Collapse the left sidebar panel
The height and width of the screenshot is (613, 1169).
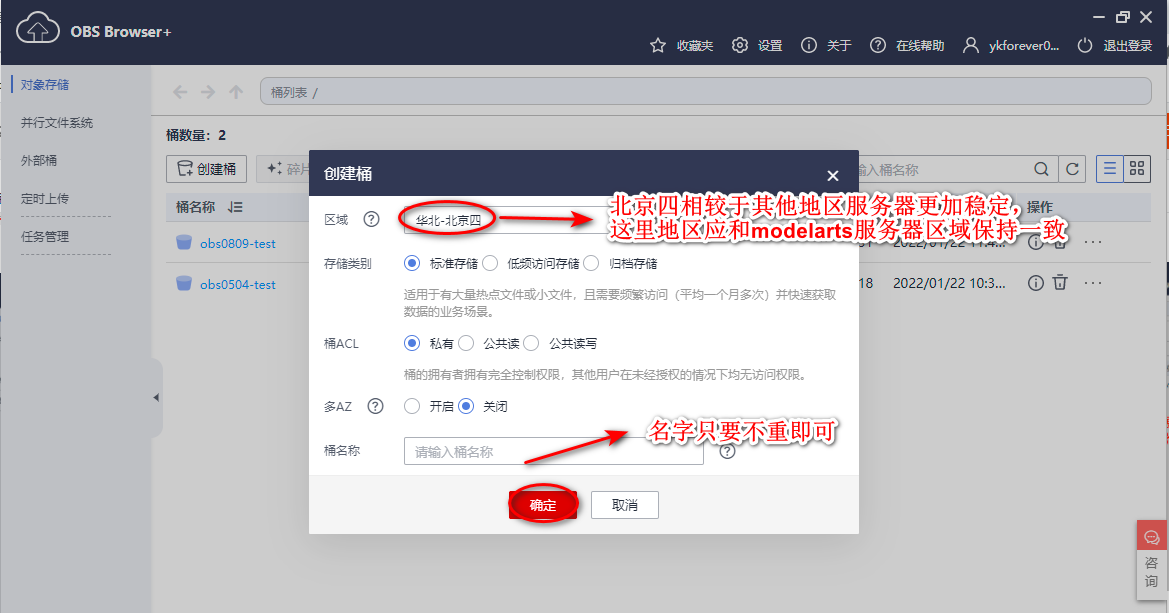(157, 397)
